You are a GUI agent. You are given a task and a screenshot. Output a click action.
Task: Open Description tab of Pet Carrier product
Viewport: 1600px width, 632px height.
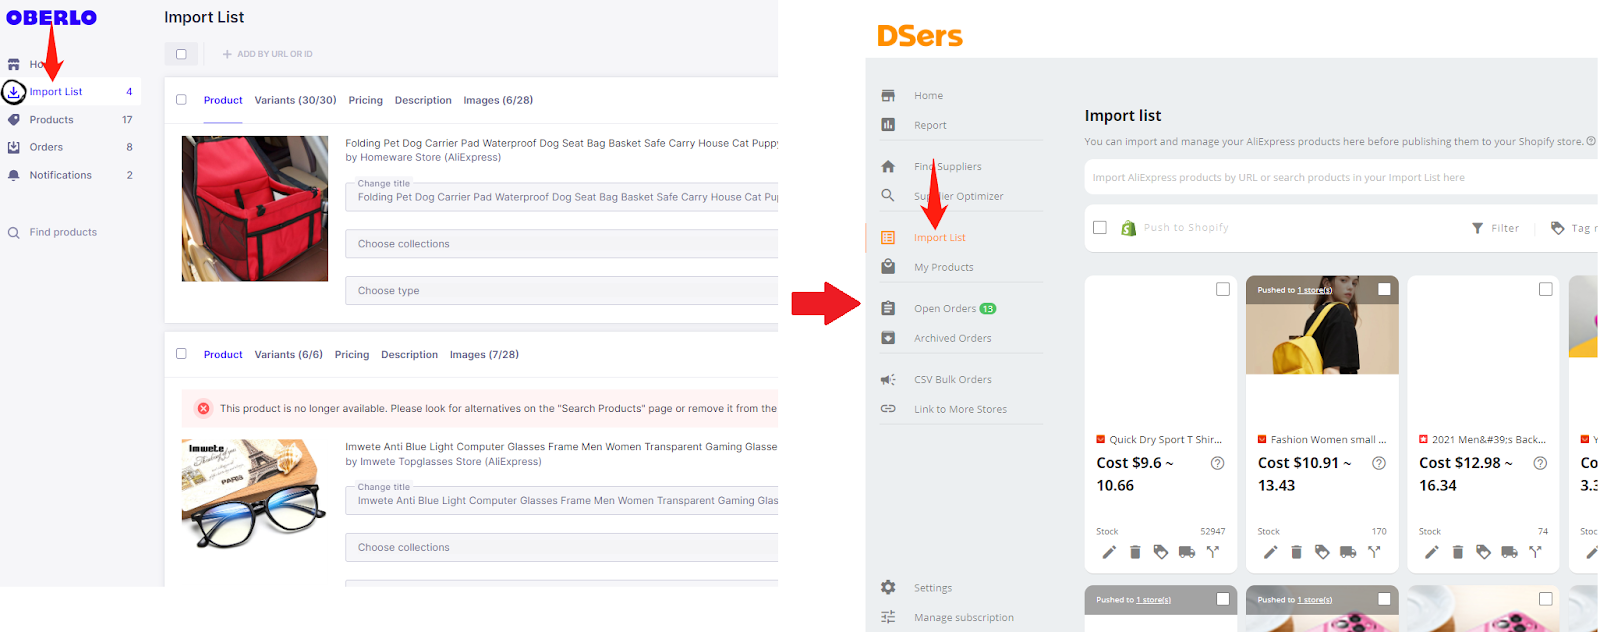point(423,100)
